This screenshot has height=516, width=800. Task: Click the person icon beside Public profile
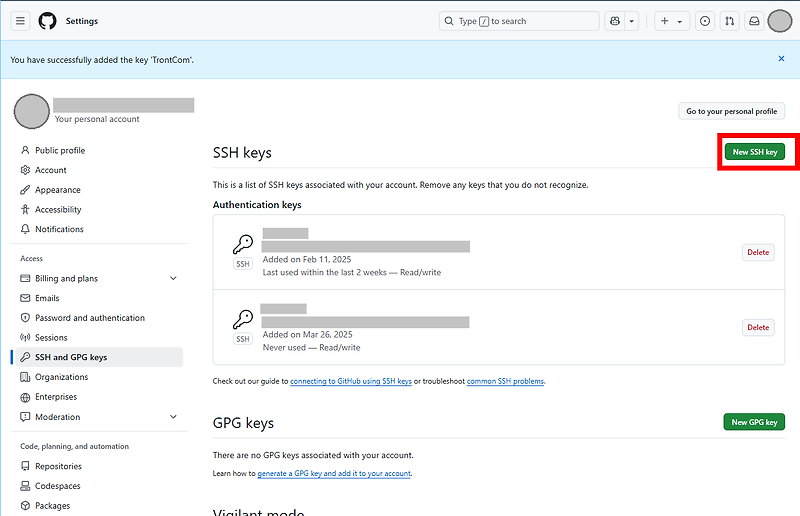pos(25,150)
